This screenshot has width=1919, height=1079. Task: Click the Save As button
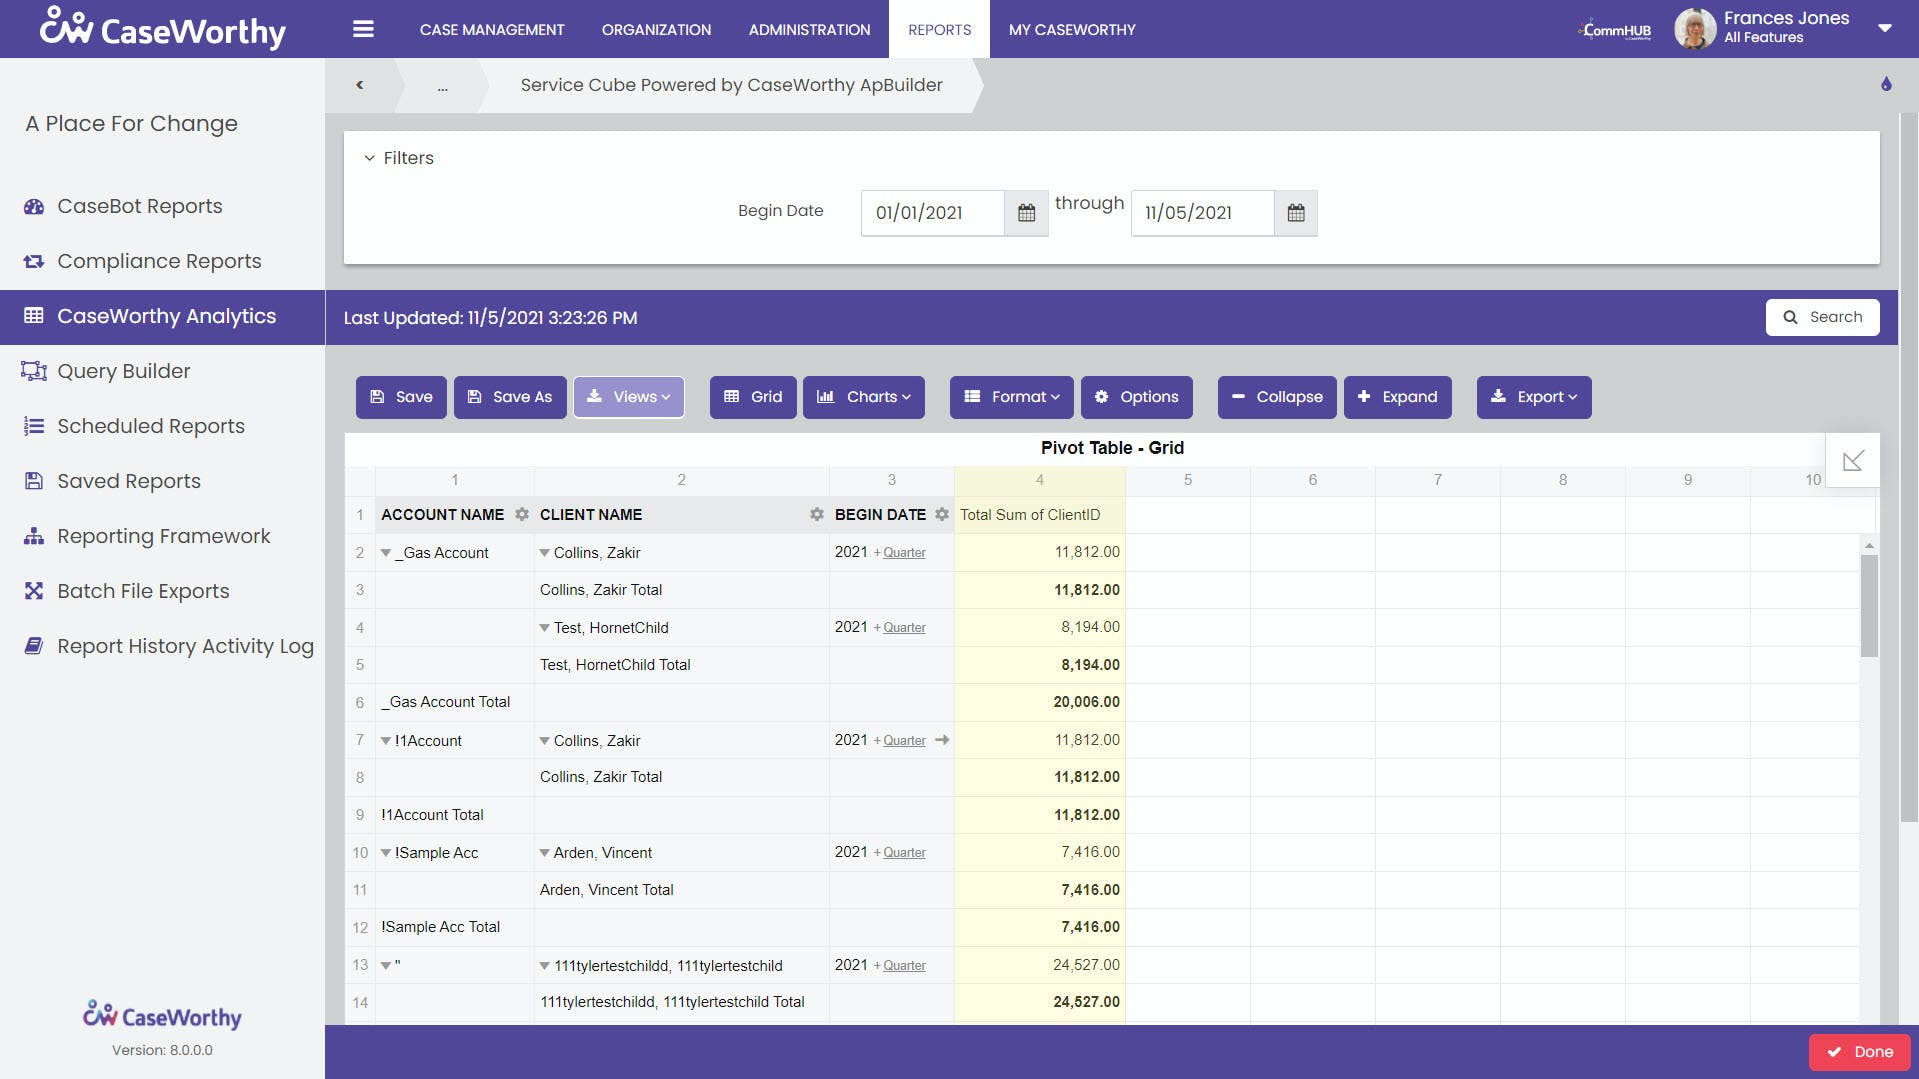coord(510,397)
